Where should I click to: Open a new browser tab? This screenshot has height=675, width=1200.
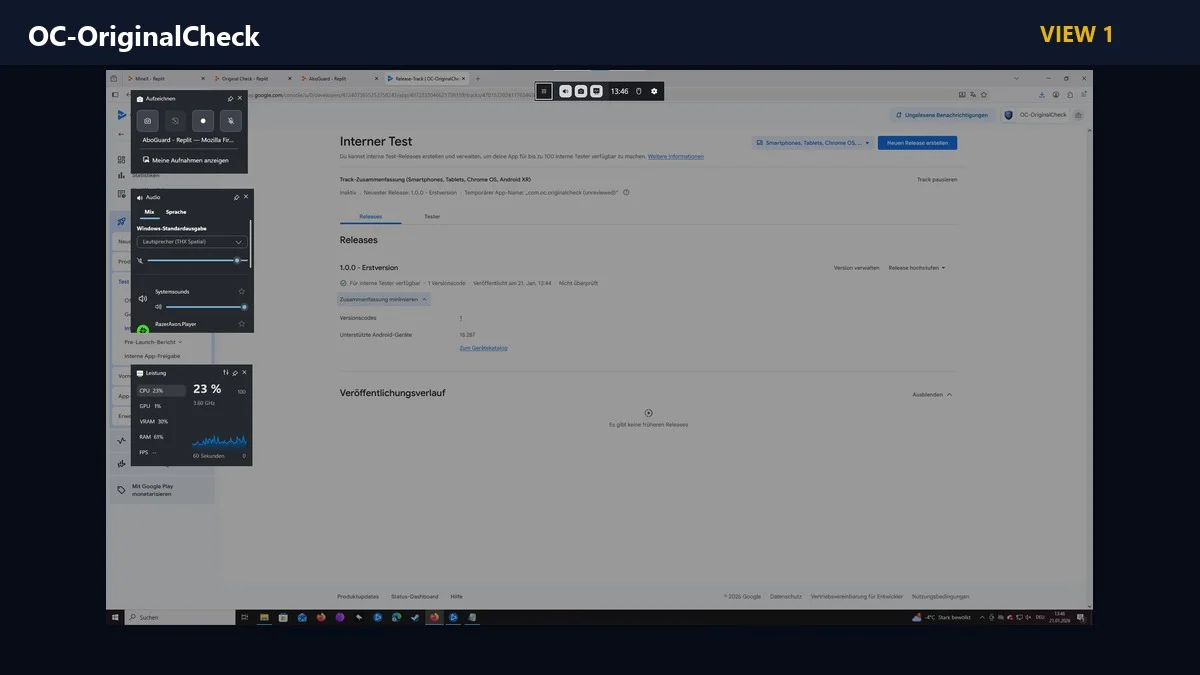478,78
